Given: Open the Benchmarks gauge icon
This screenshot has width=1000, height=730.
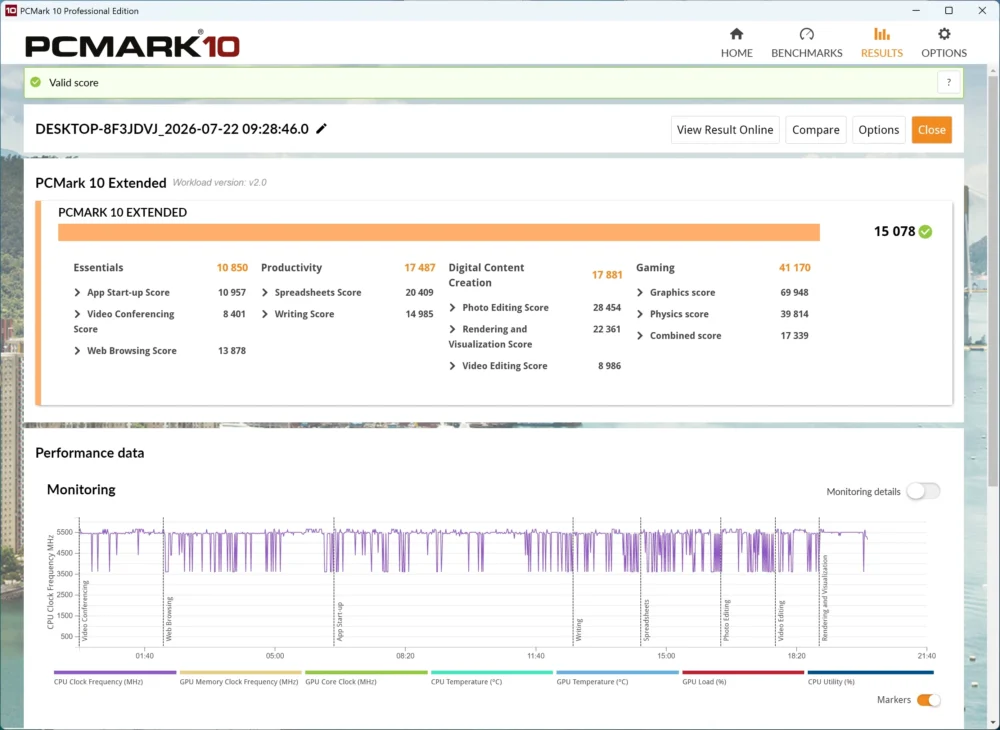Looking at the screenshot, I should coord(807,34).
